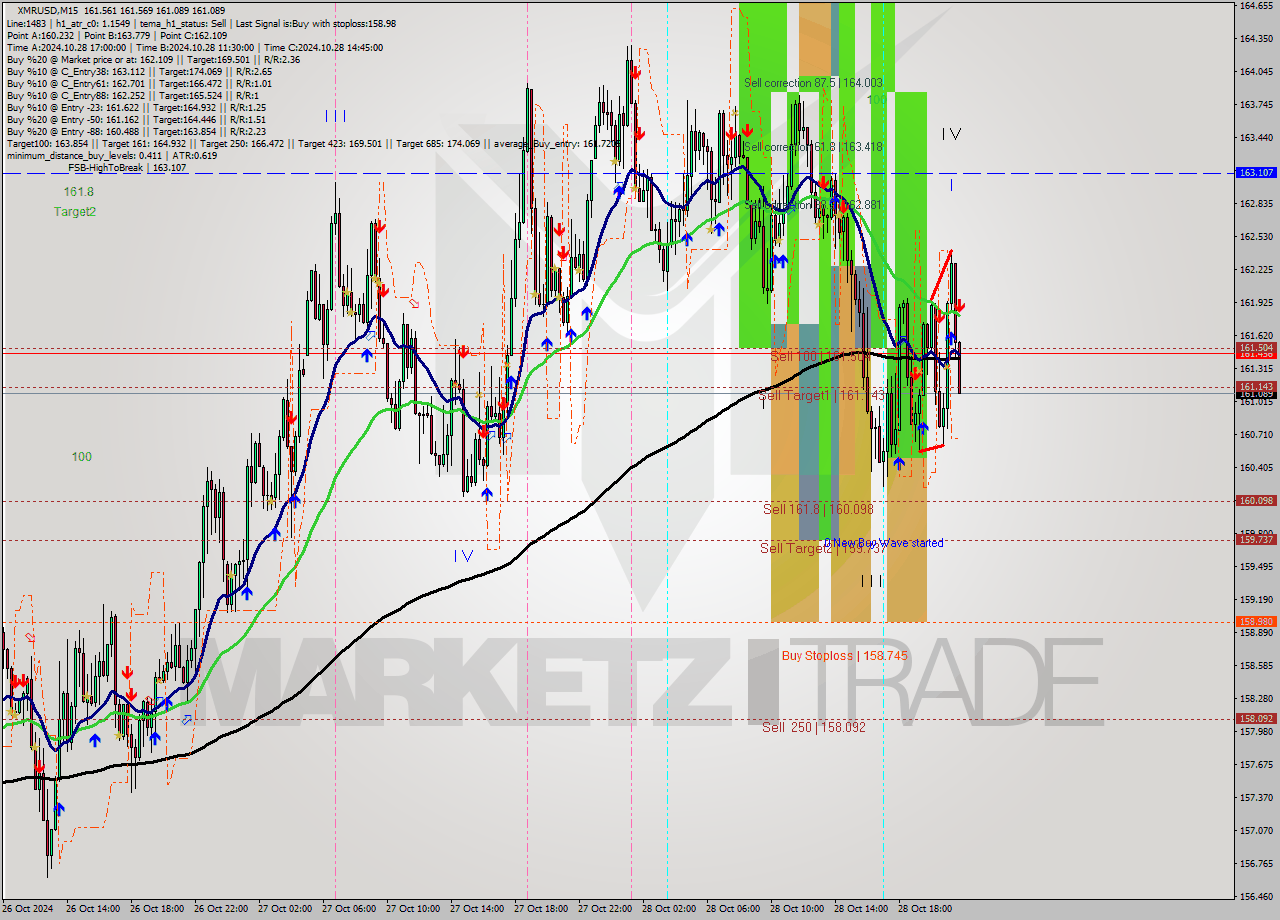The height and width of the screenshot is (920, 1280).
Task: Select the 'Line:1483 | h1_atr_c0' status line
Action: 201,23
